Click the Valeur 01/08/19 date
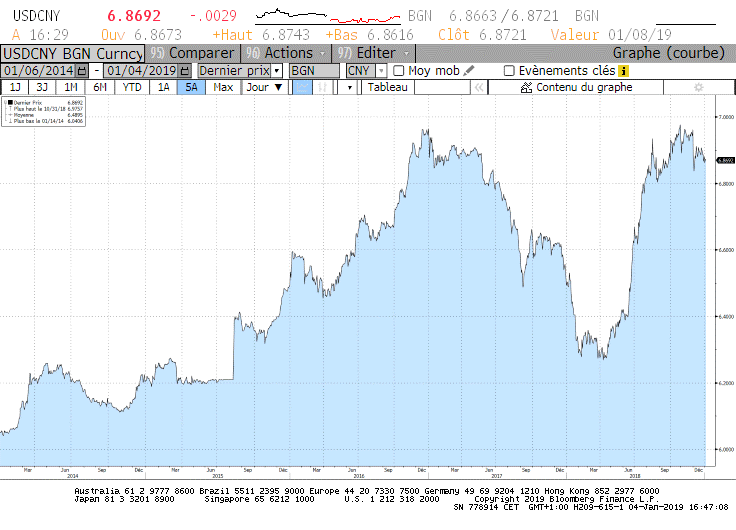This screenshot has width=736, height=530. pyautogui.click(x=611, y=35)
